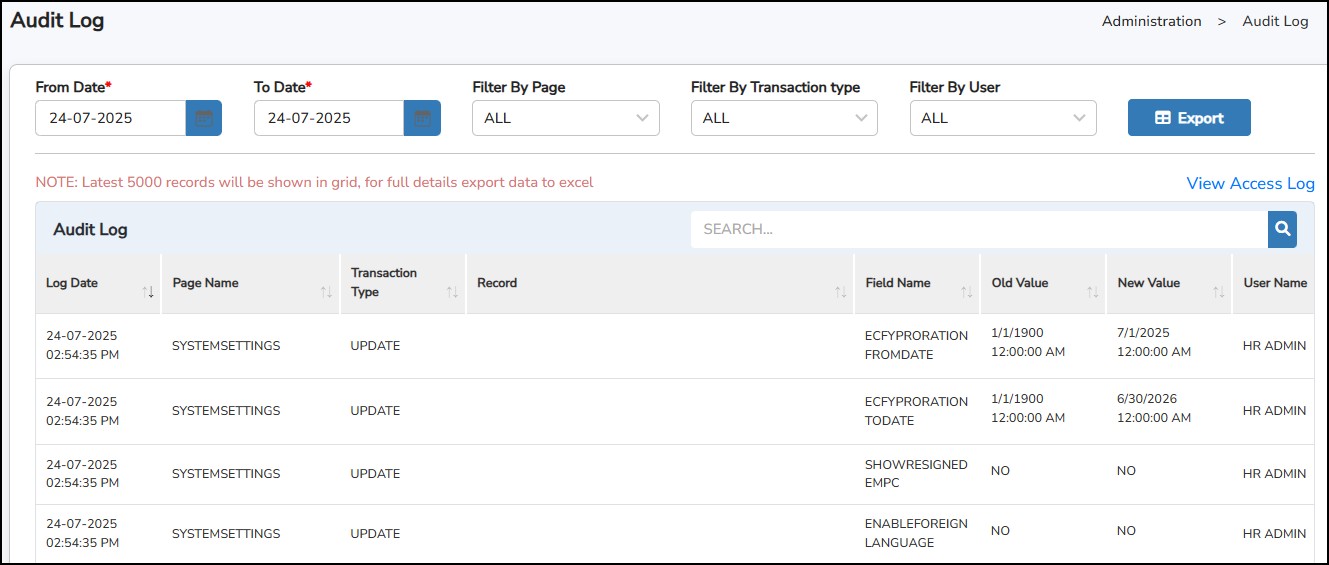Sort by Page Name column arrows
Viewport: 1329px width, 565px height.
pos(326,292)
